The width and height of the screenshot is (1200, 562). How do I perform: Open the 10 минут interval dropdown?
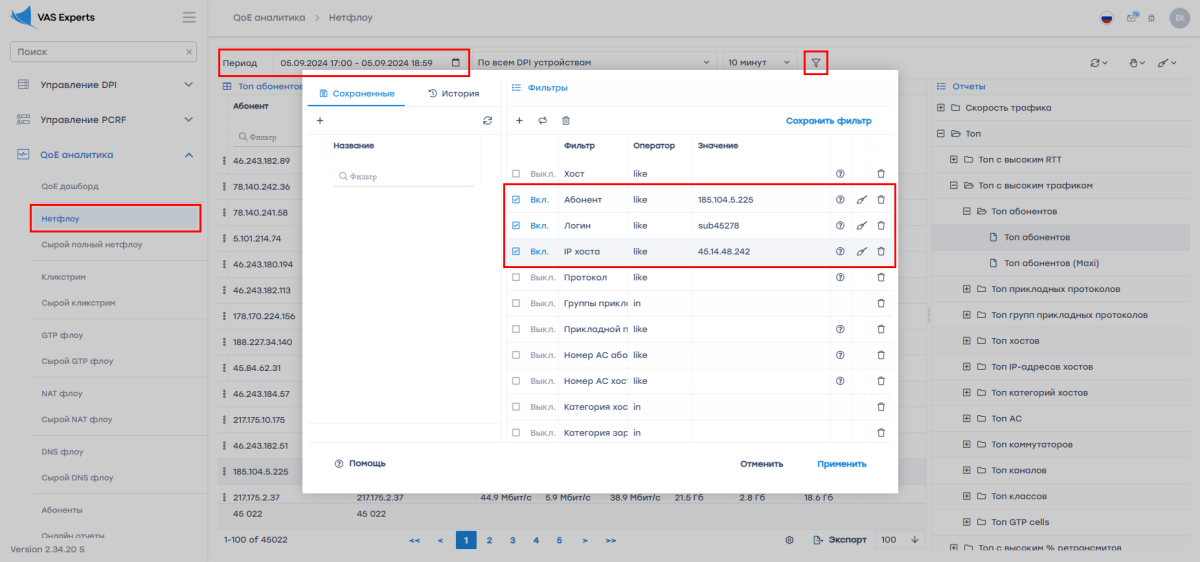pos(758,63)
